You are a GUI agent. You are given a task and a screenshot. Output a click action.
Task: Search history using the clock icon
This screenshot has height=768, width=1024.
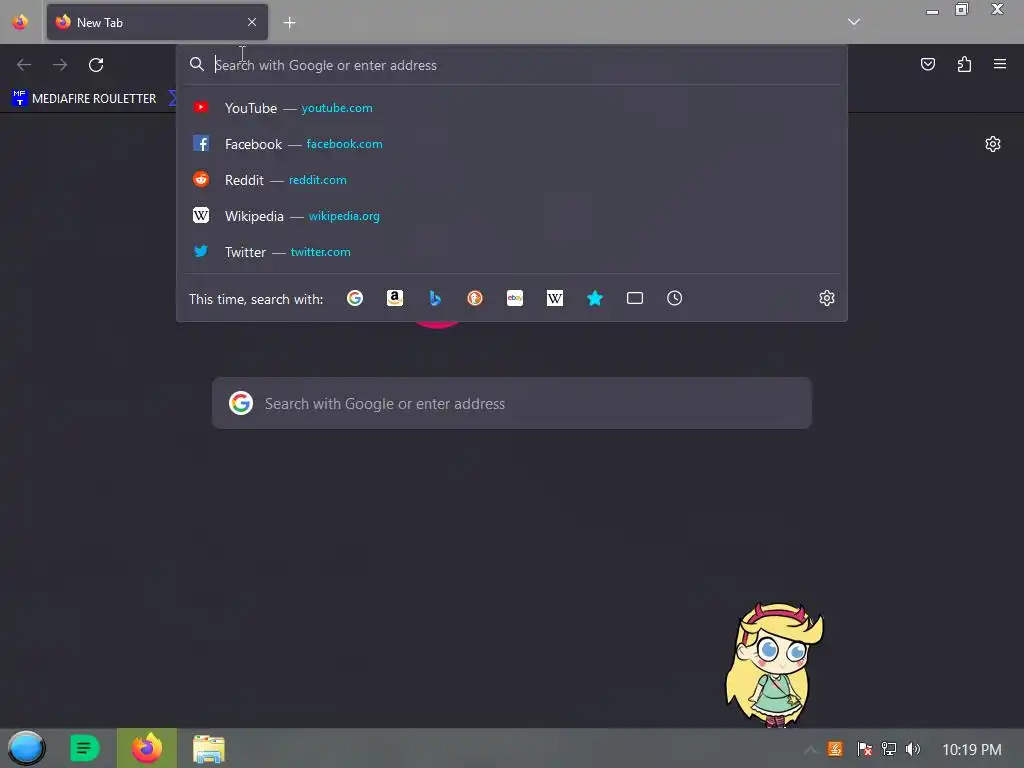[675, 298]
